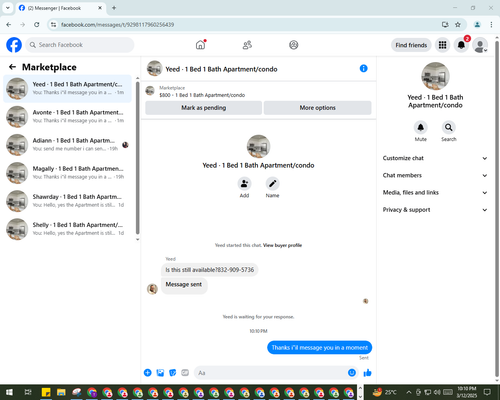Show hidden system tray icons

(409, 392)
